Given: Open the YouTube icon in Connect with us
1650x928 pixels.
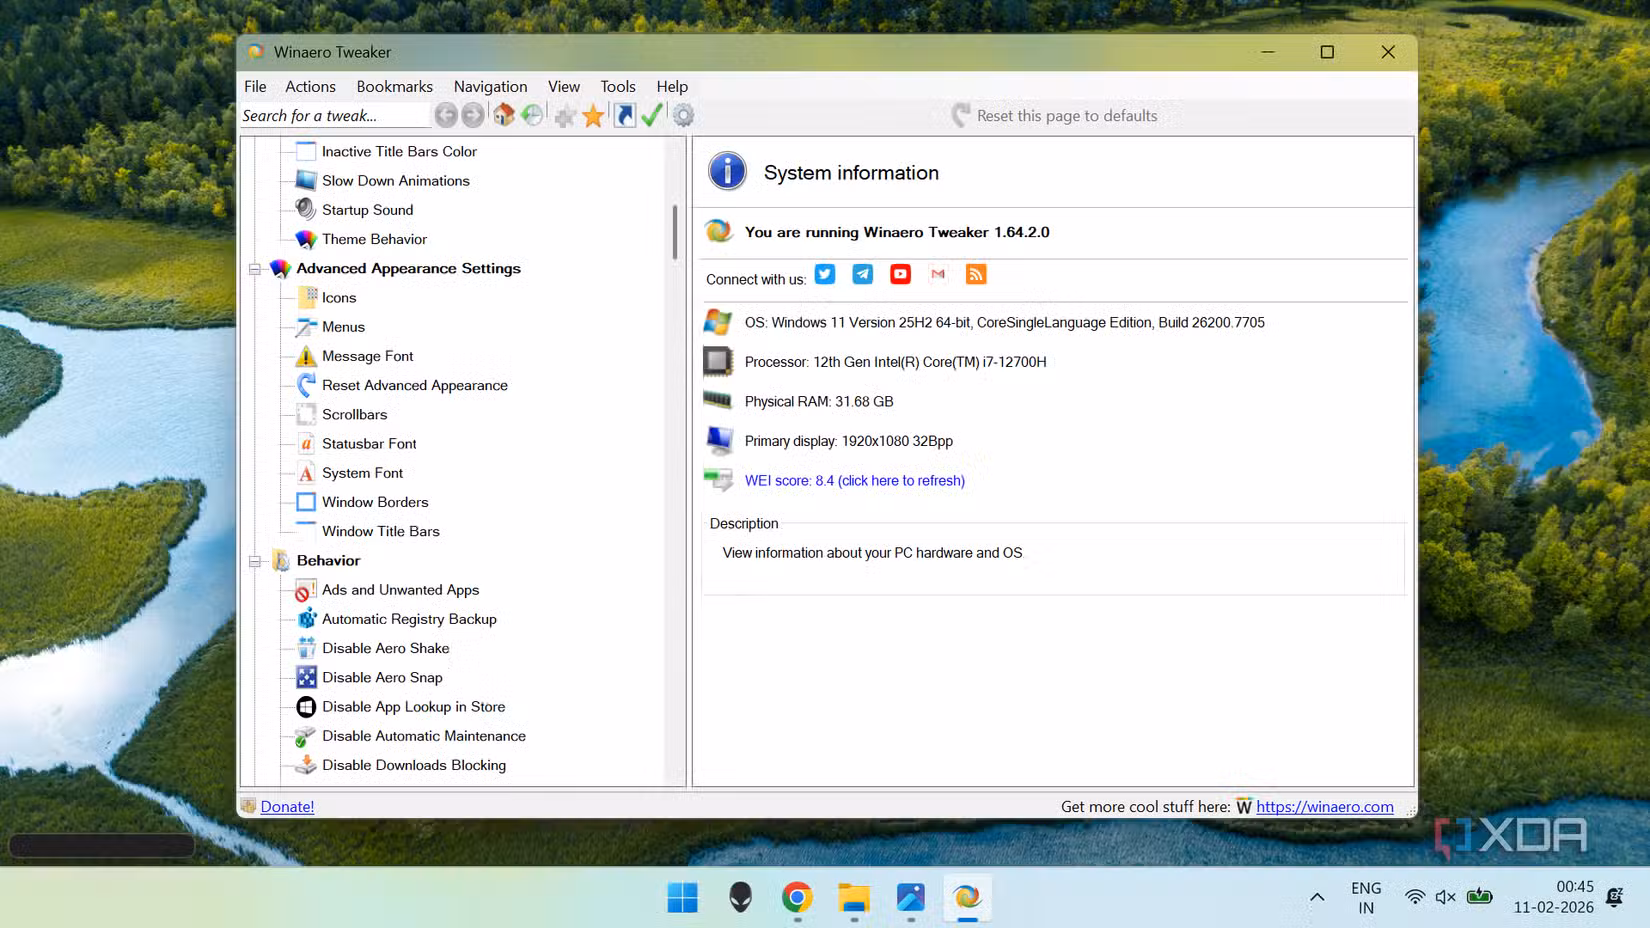Looking at the screenshot, I should (x=901, y=274).
